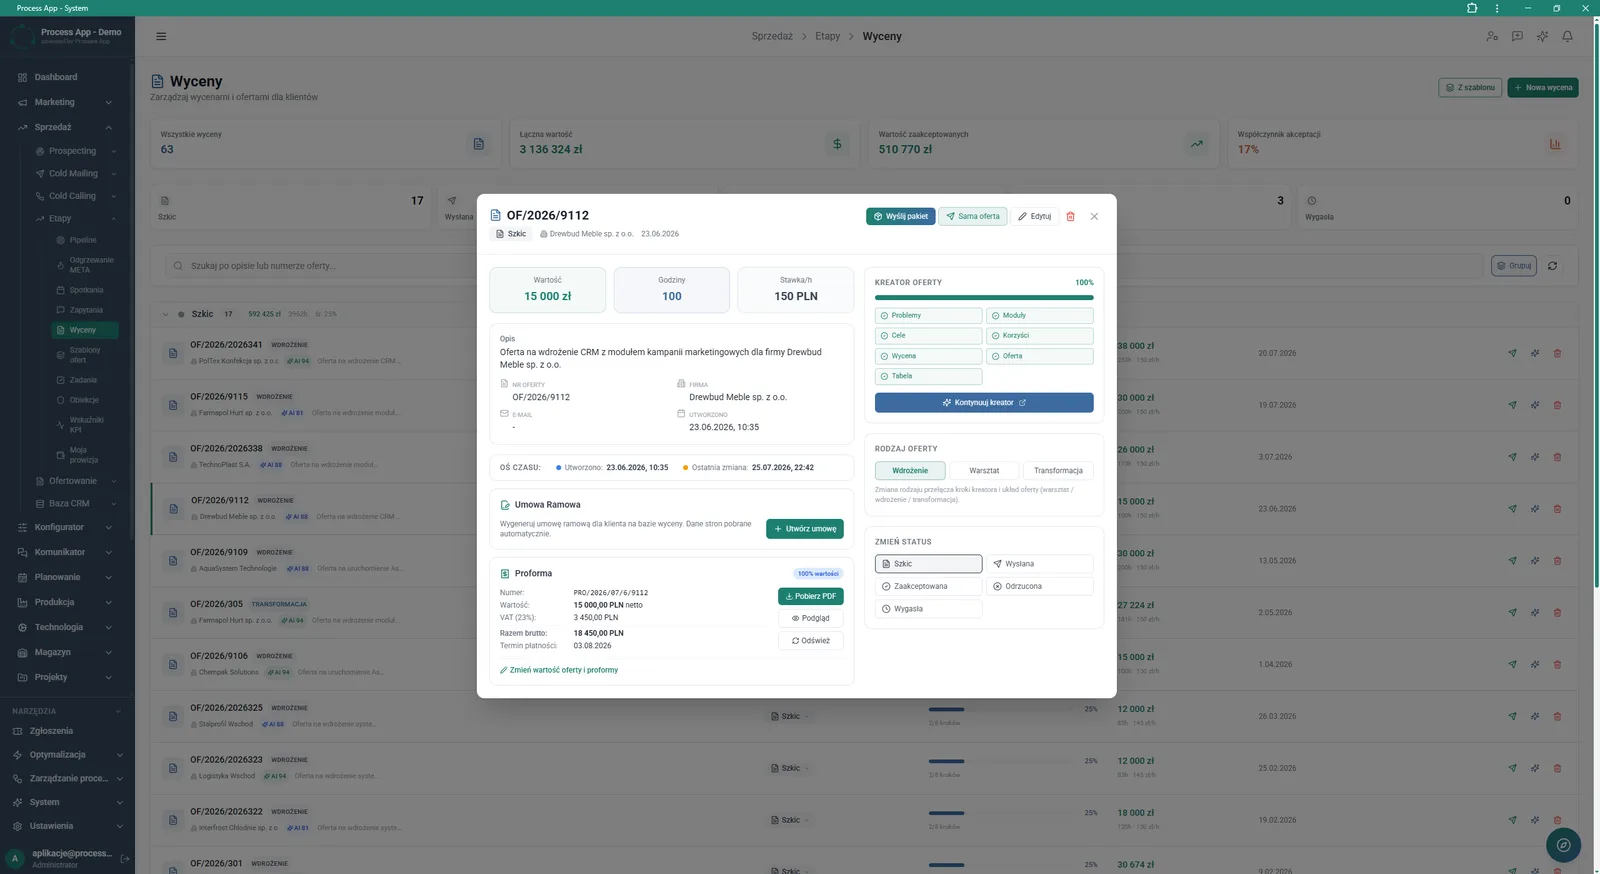The width and height of the screenshot is (1600, 874).
Task: Collapse the Szkic group in the offers list
Action: coord(165,314)
